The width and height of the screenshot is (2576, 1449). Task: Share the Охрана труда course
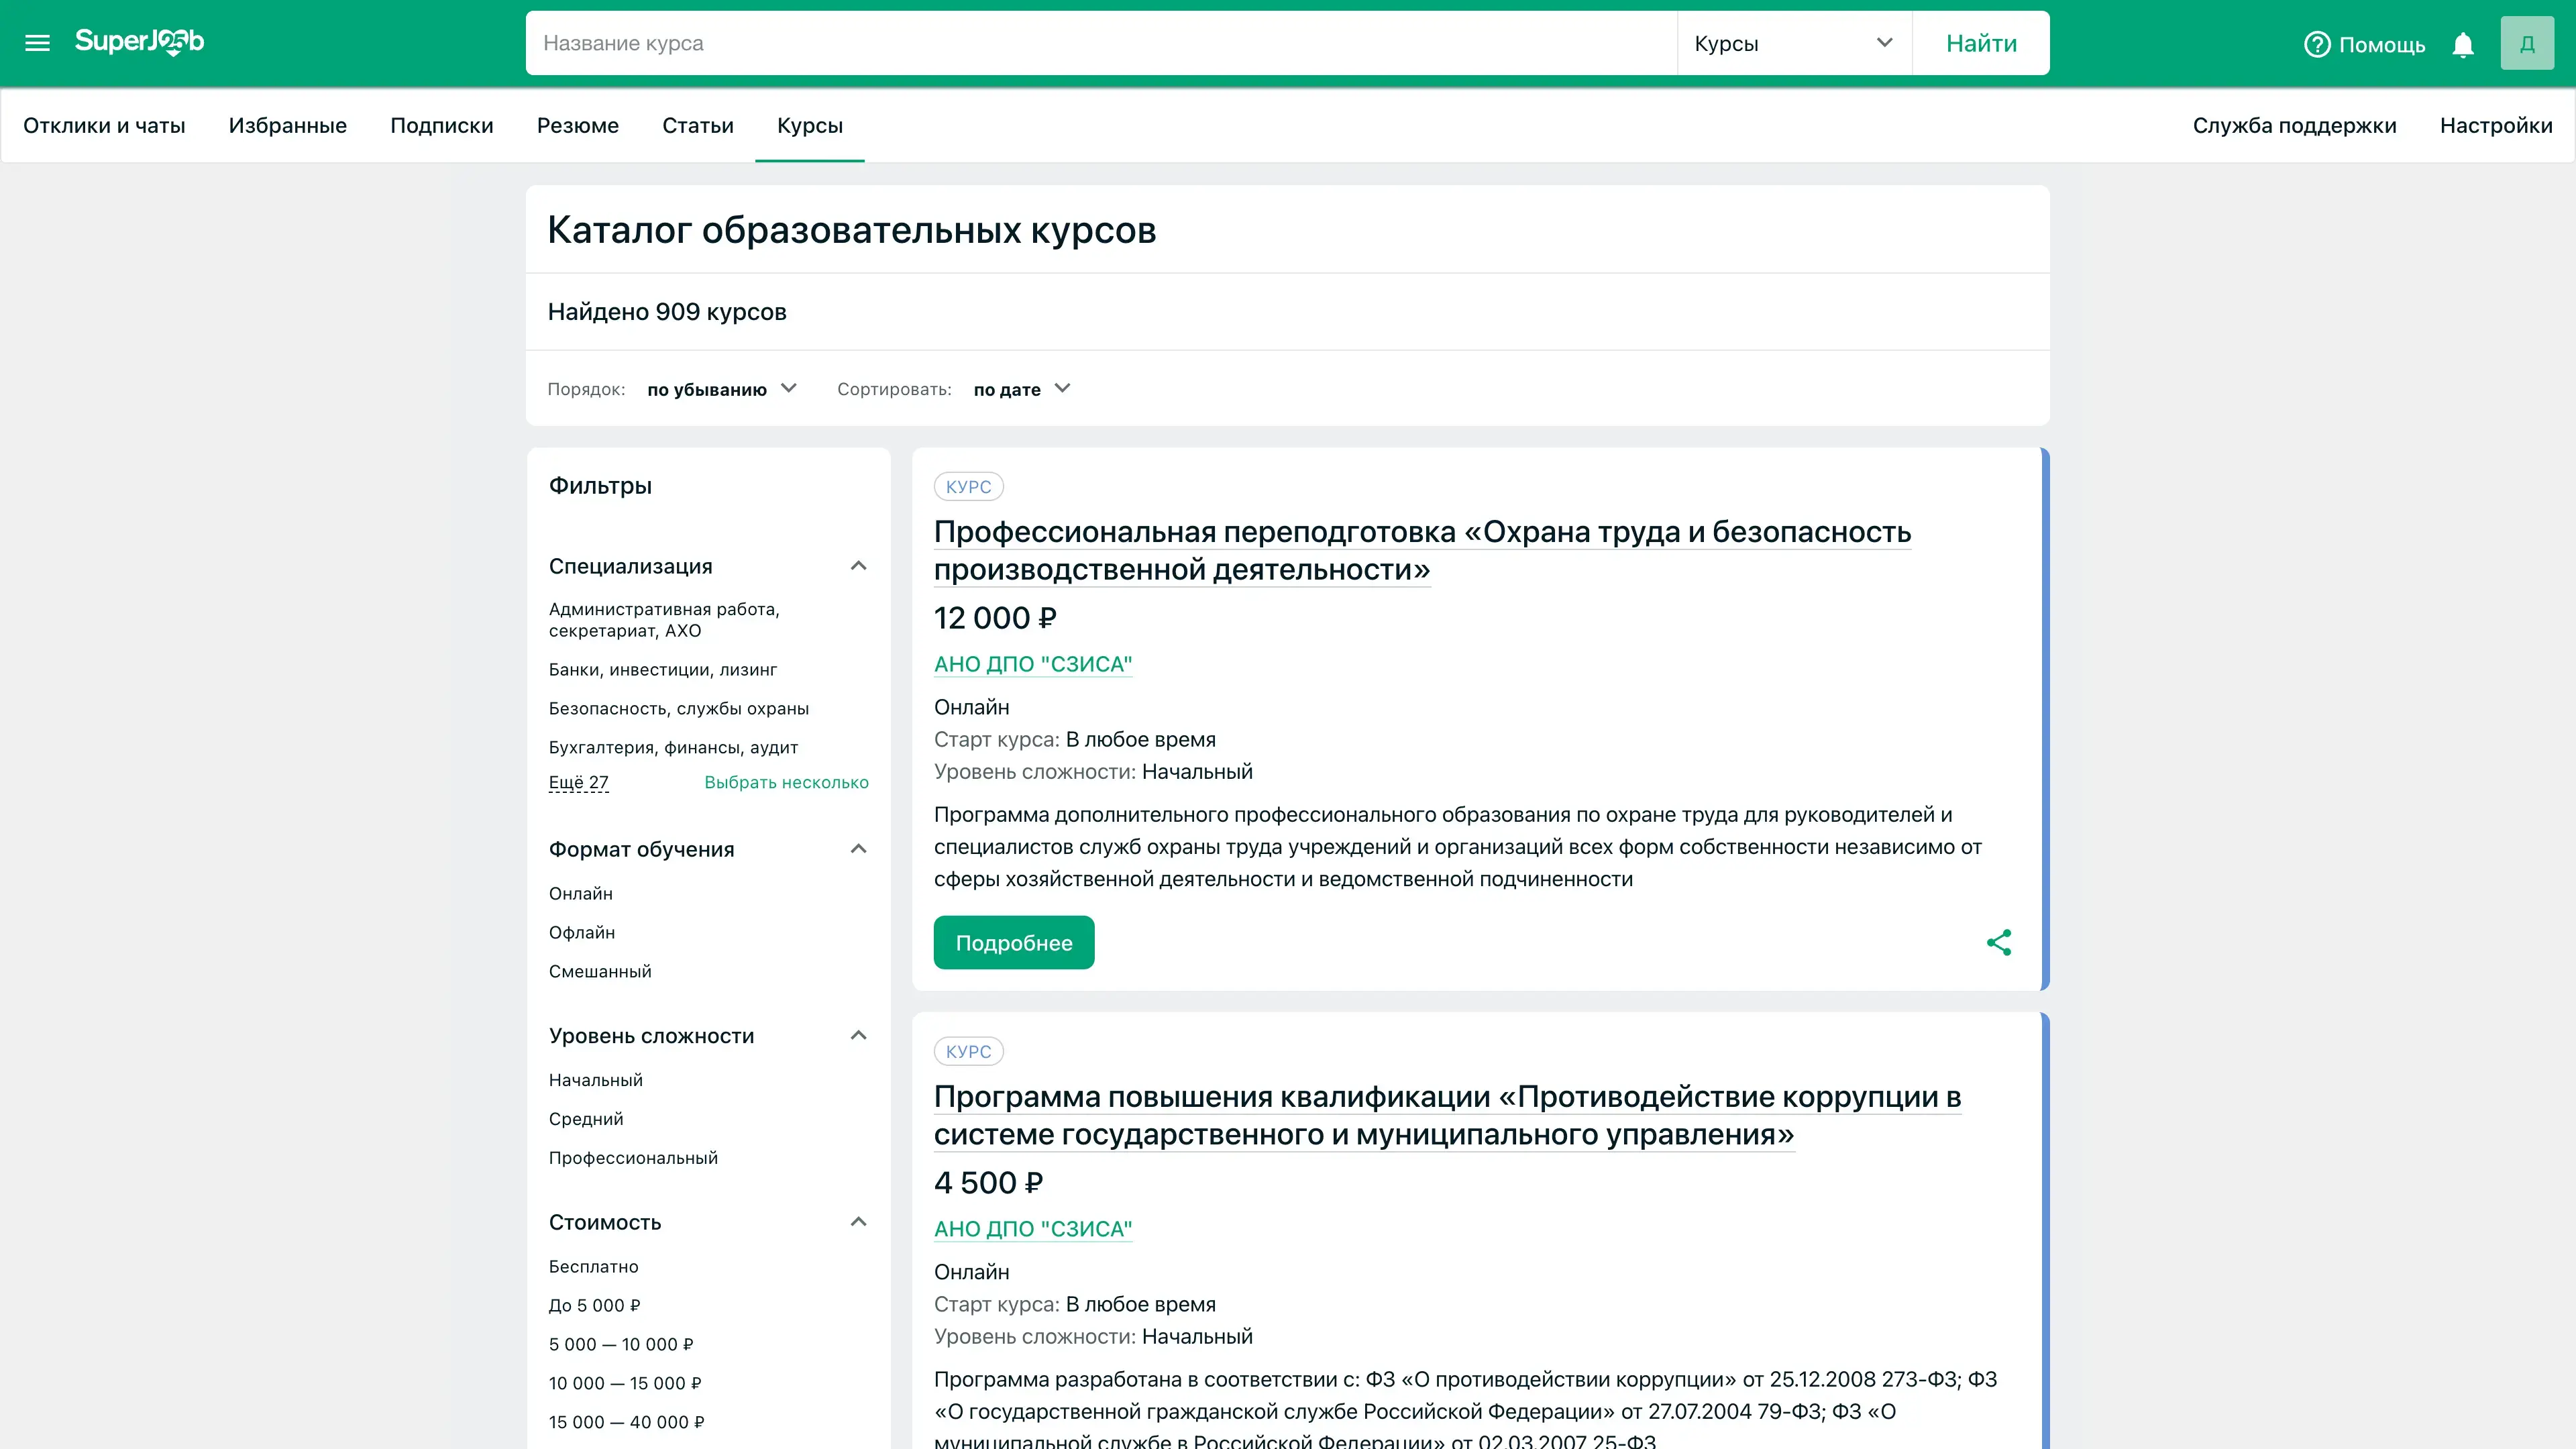click(1998, 942)
